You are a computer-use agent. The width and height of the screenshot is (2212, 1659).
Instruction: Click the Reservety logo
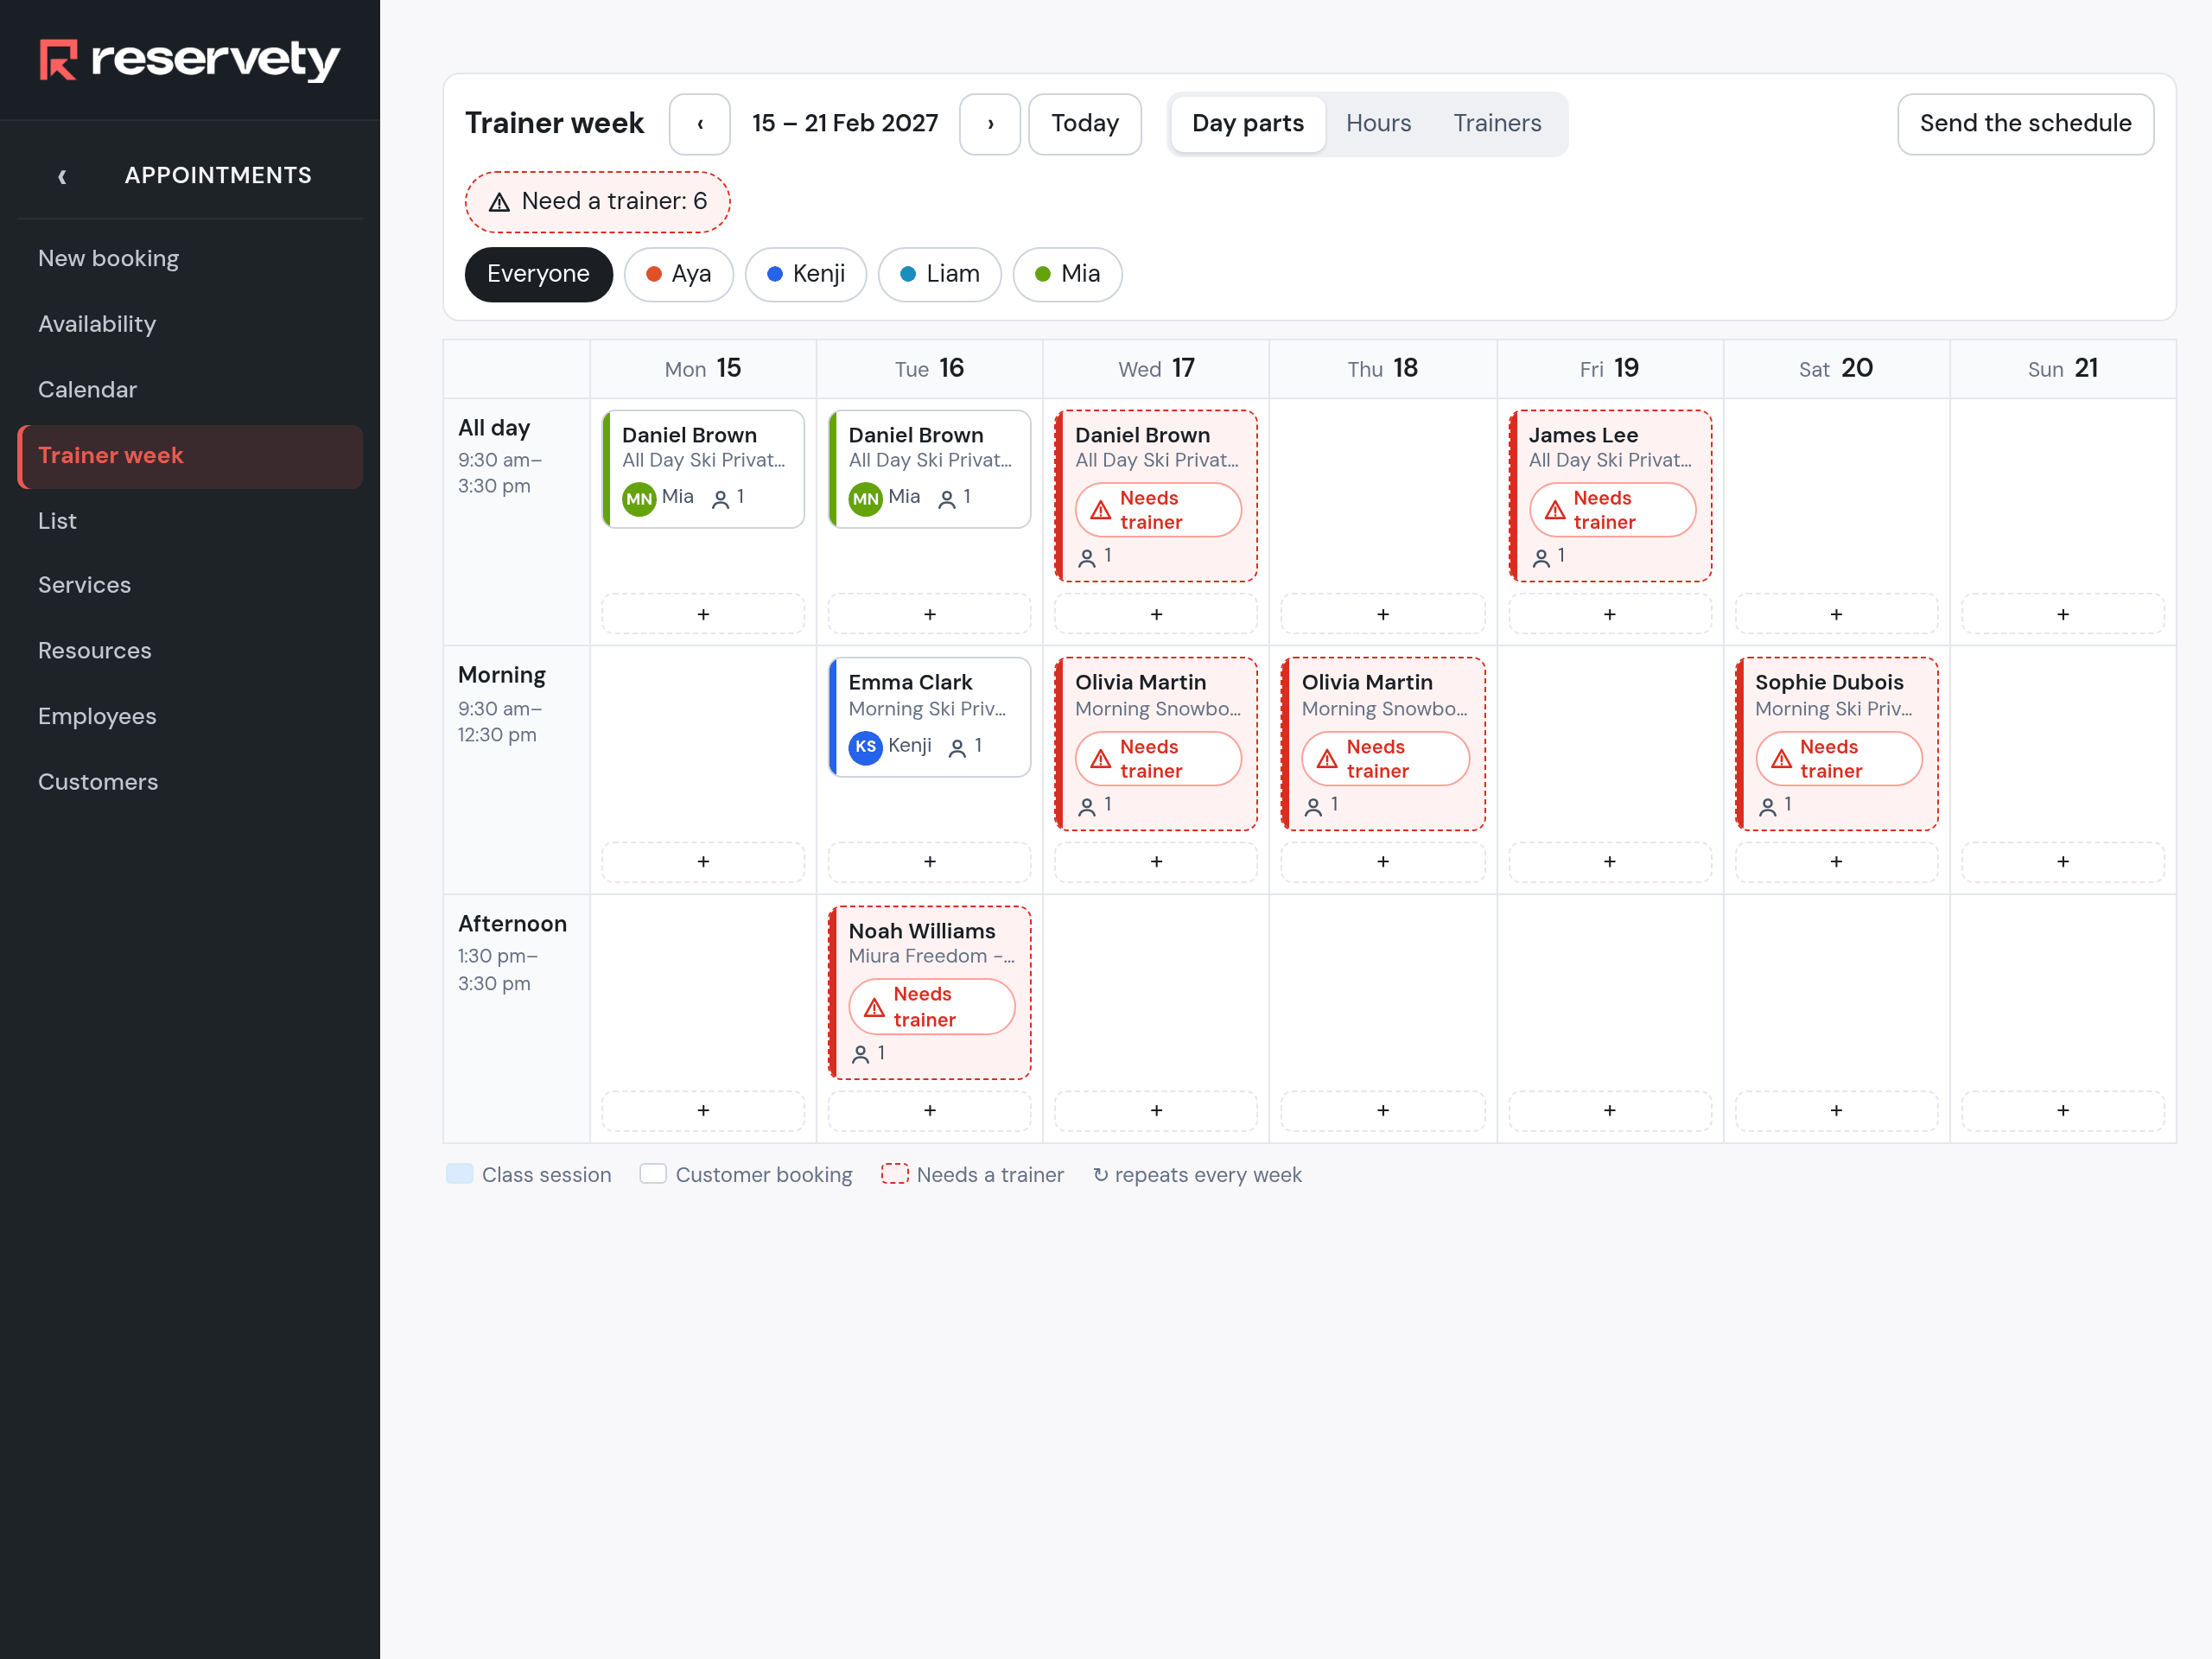tap(190, 60)
